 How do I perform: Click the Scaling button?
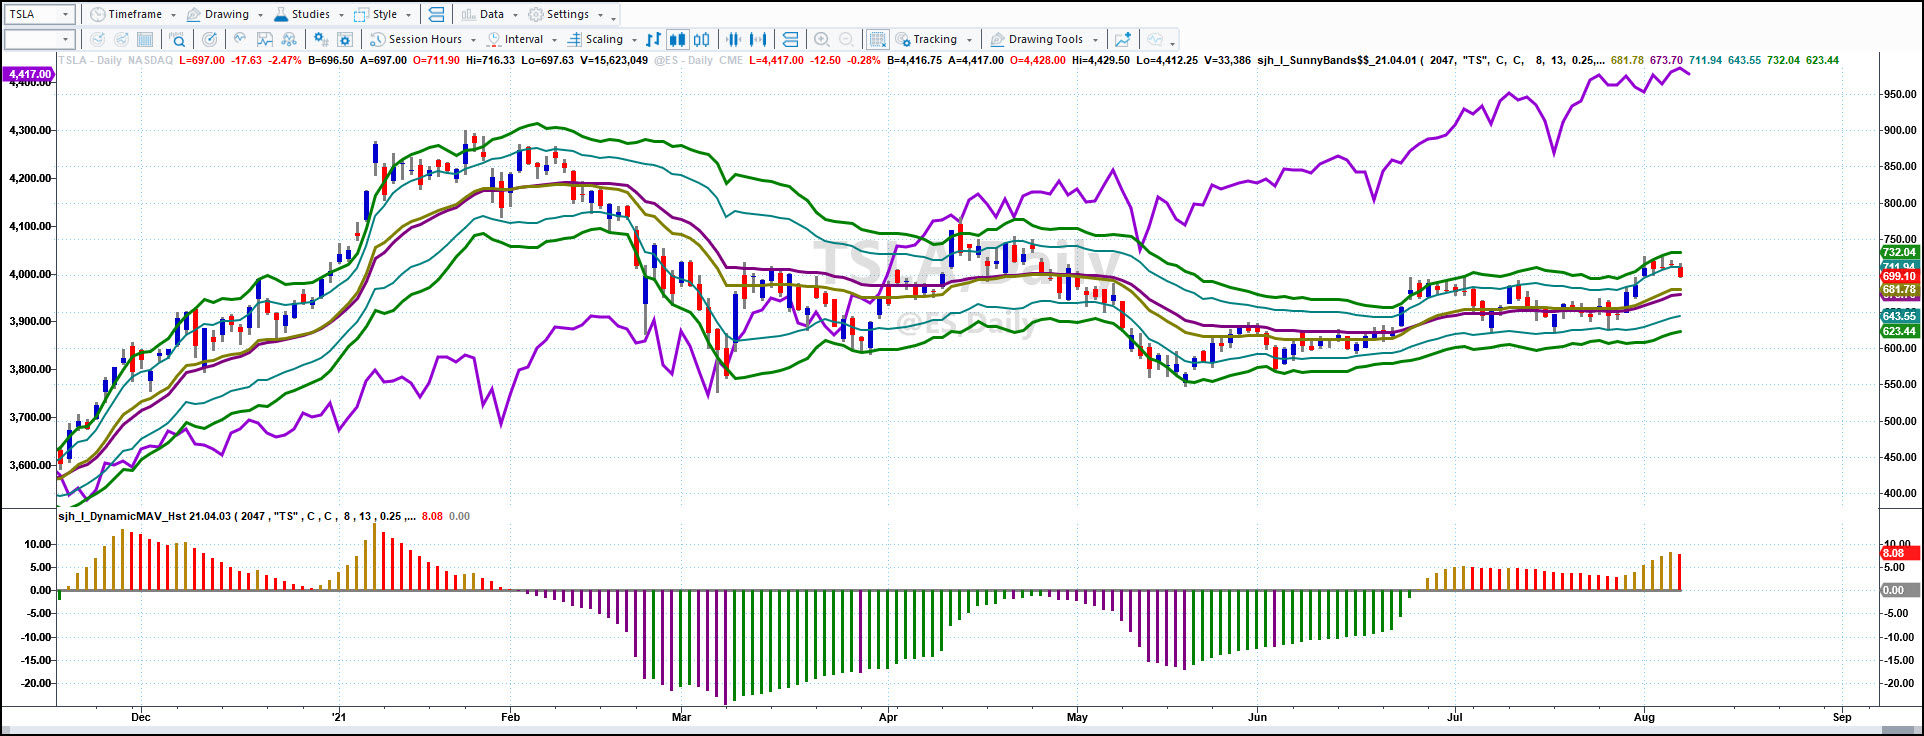[x=595, y=39]
